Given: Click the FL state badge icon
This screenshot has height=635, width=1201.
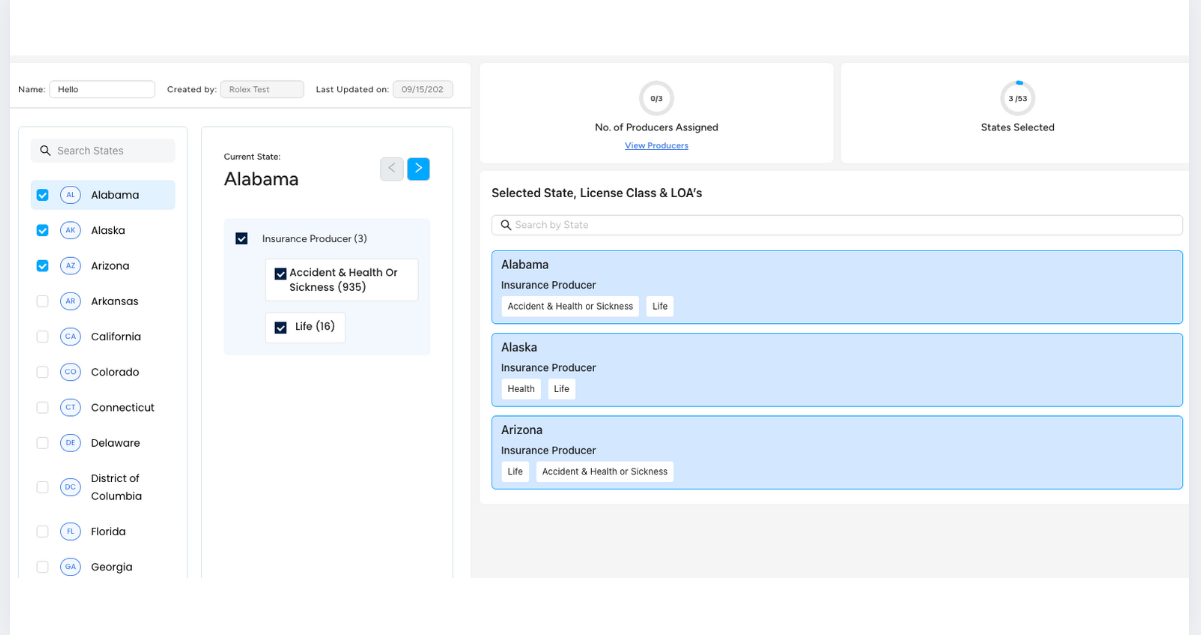Looking at the screenshot, I should (70, 532).
